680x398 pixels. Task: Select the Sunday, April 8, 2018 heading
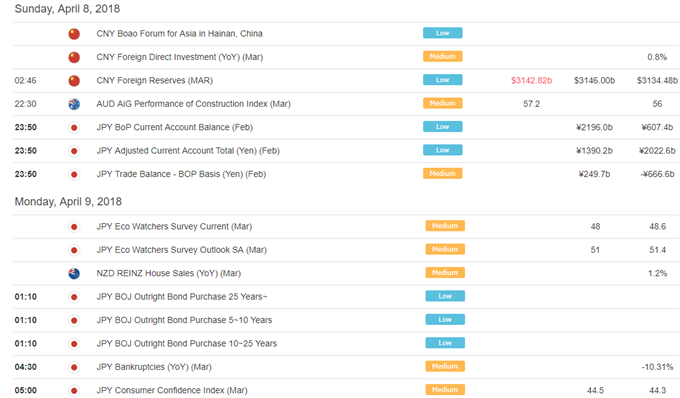pyautogui.click(x=67, y=9)
